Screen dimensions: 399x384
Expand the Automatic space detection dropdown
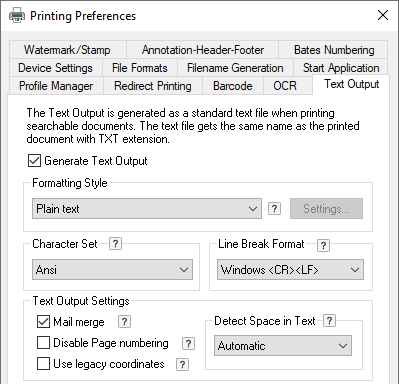tap(283, 346)
